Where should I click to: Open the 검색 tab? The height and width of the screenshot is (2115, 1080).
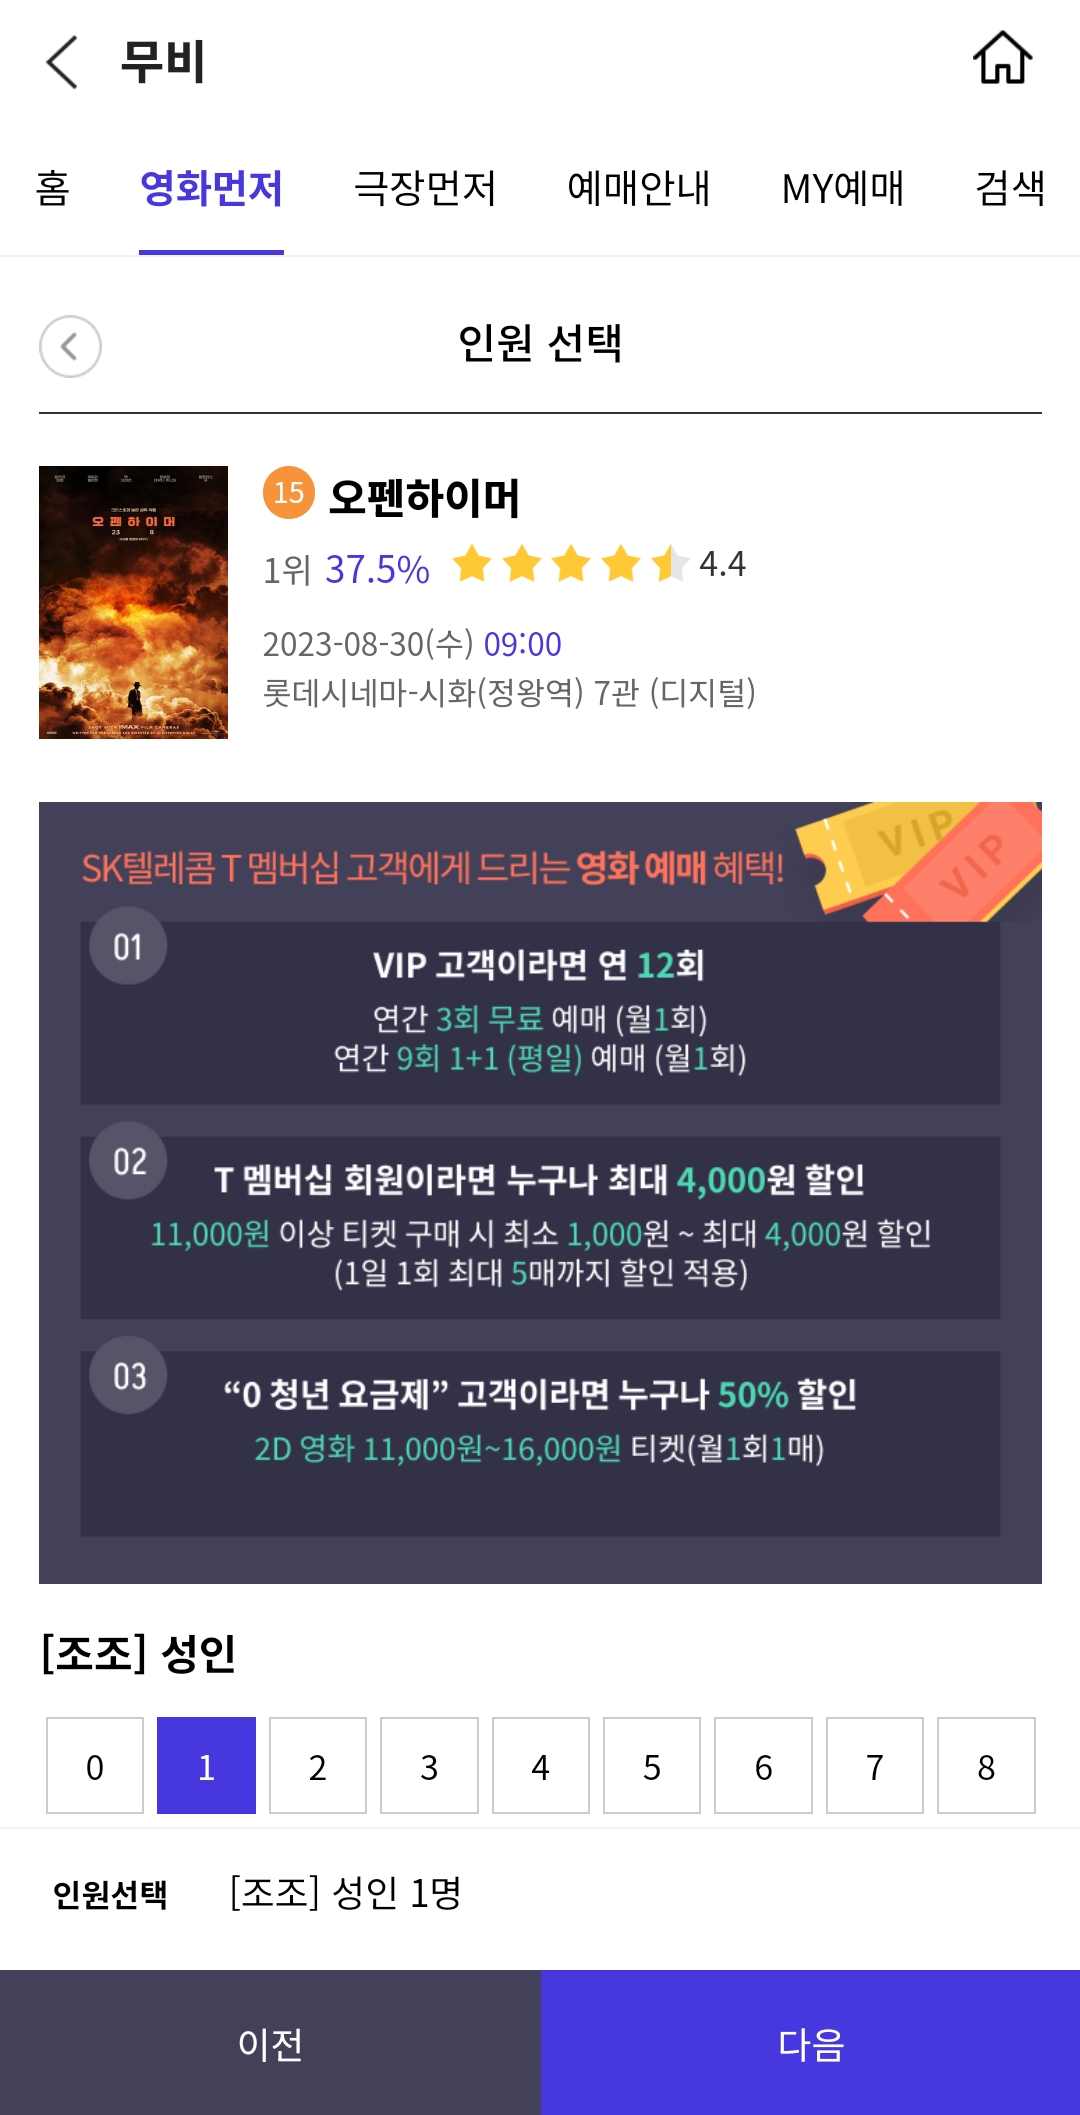[1010, 188]
